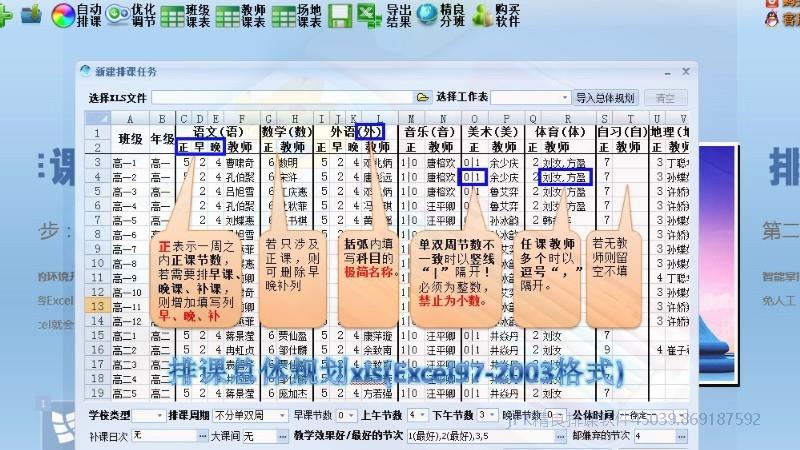Open the 早课节数 dropdown
The height and width of the screenshot is (450, 800).
(x=352, y=415)
